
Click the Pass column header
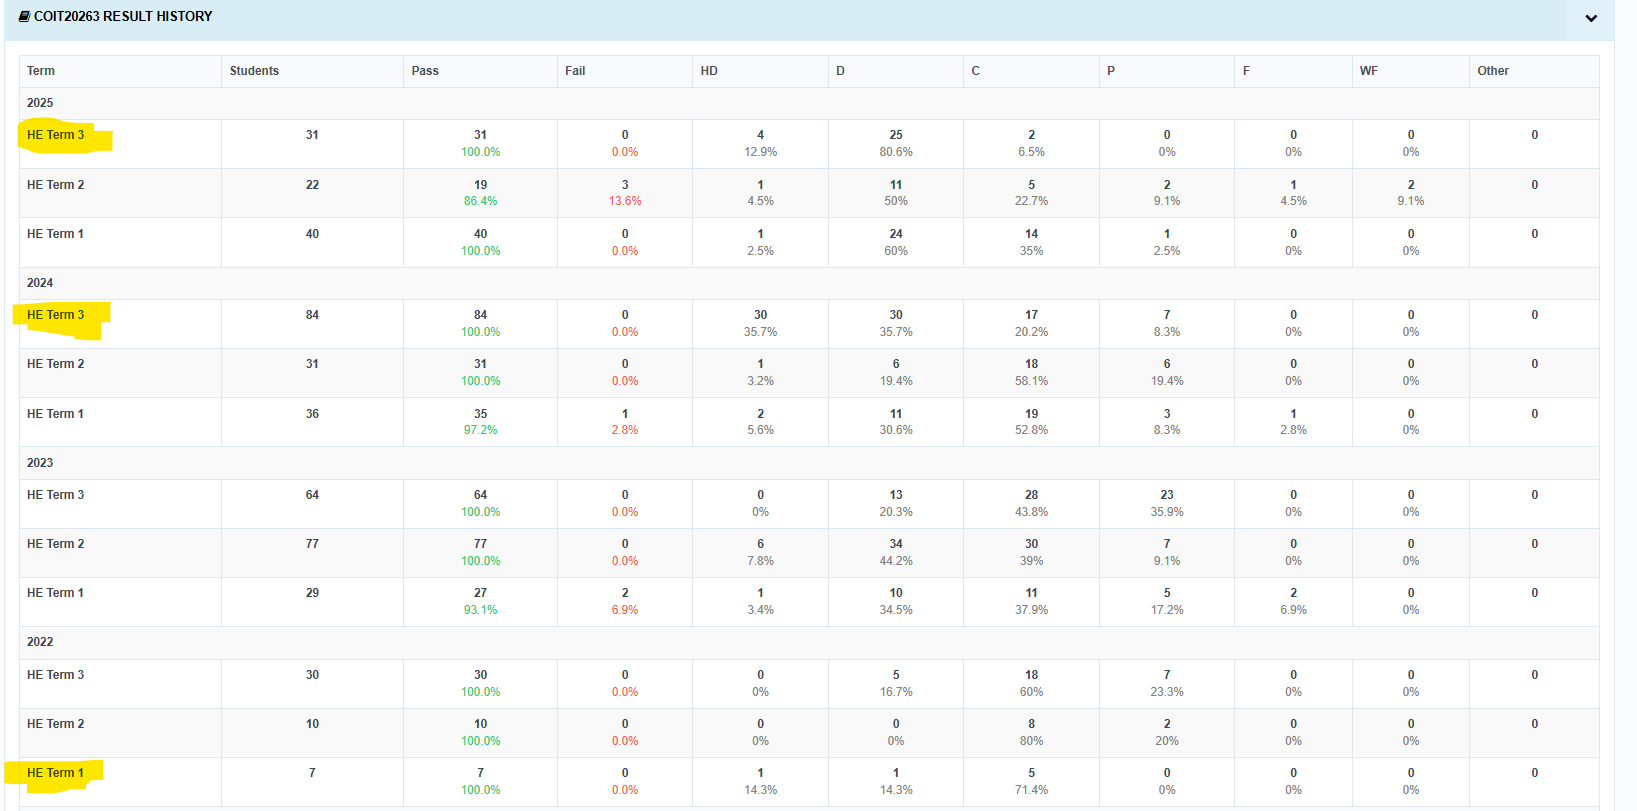click(x=425, y=71)
